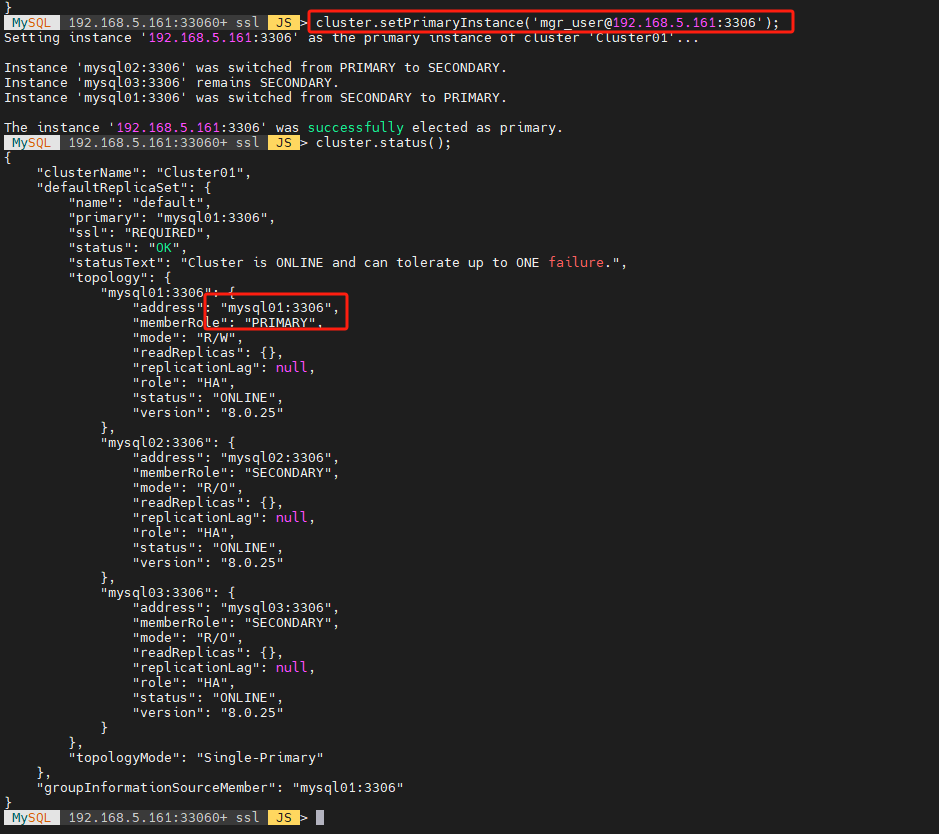The height and width of the screenshot is (834, 939).
Task: Click green 'successfully' word in output
Action: point(356,128)
